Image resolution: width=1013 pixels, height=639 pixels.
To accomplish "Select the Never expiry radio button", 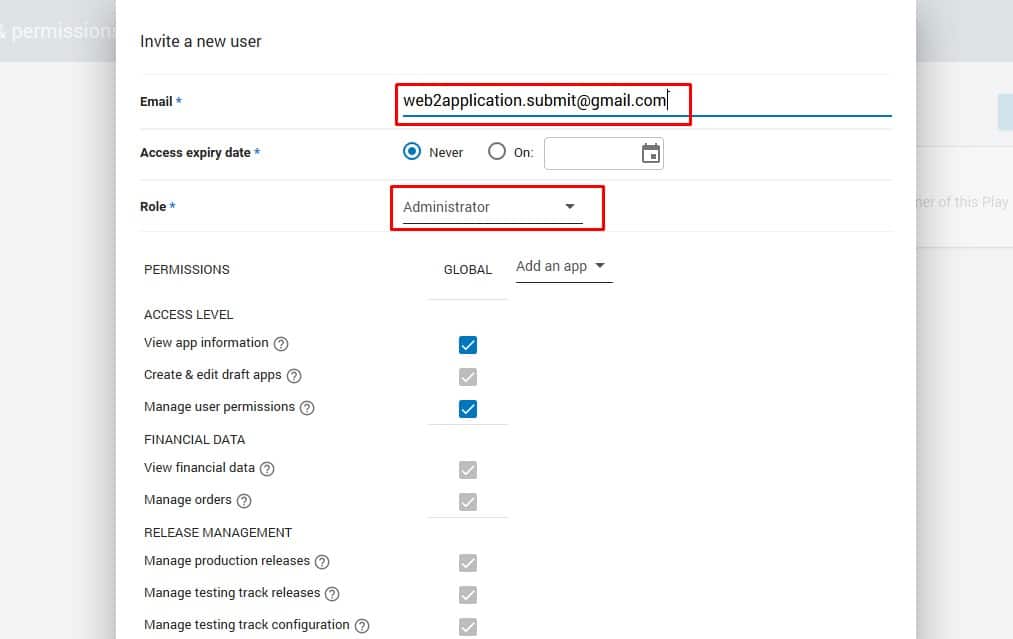I will coord(411,152).
